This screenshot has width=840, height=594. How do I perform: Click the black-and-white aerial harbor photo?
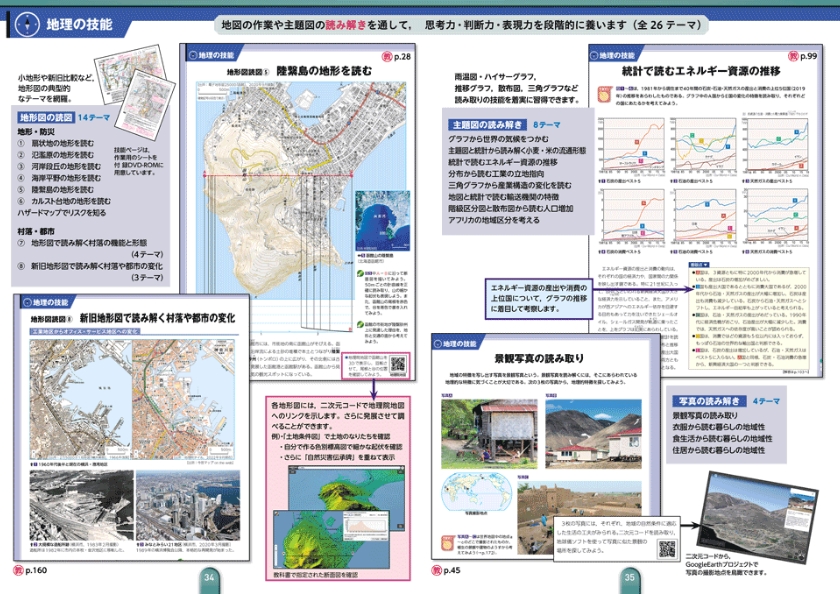coord(81,506)
